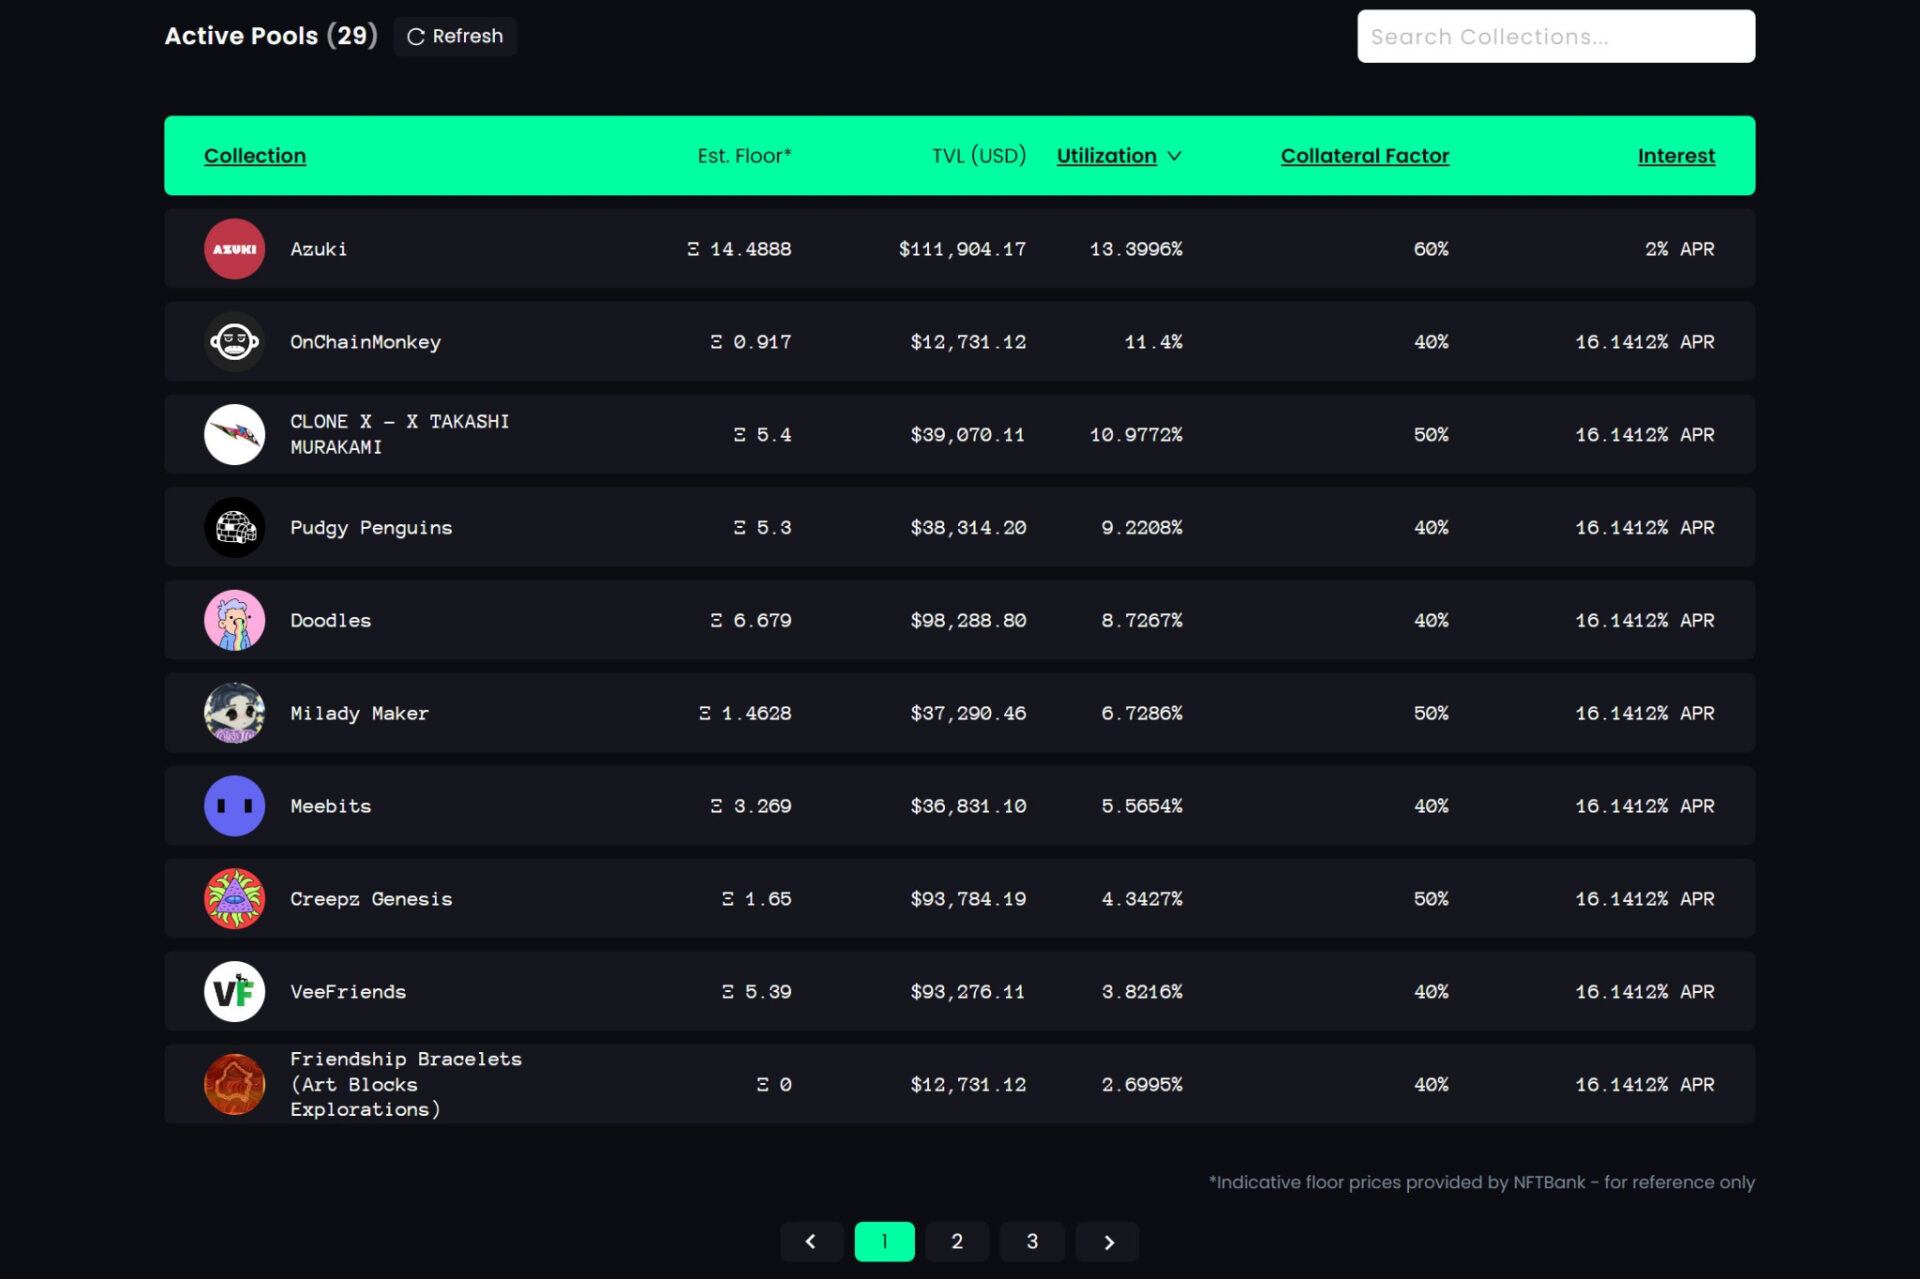Click Meebits TVL $36,831.10
Viewport: 1920px width, 1279px height.
967,806
